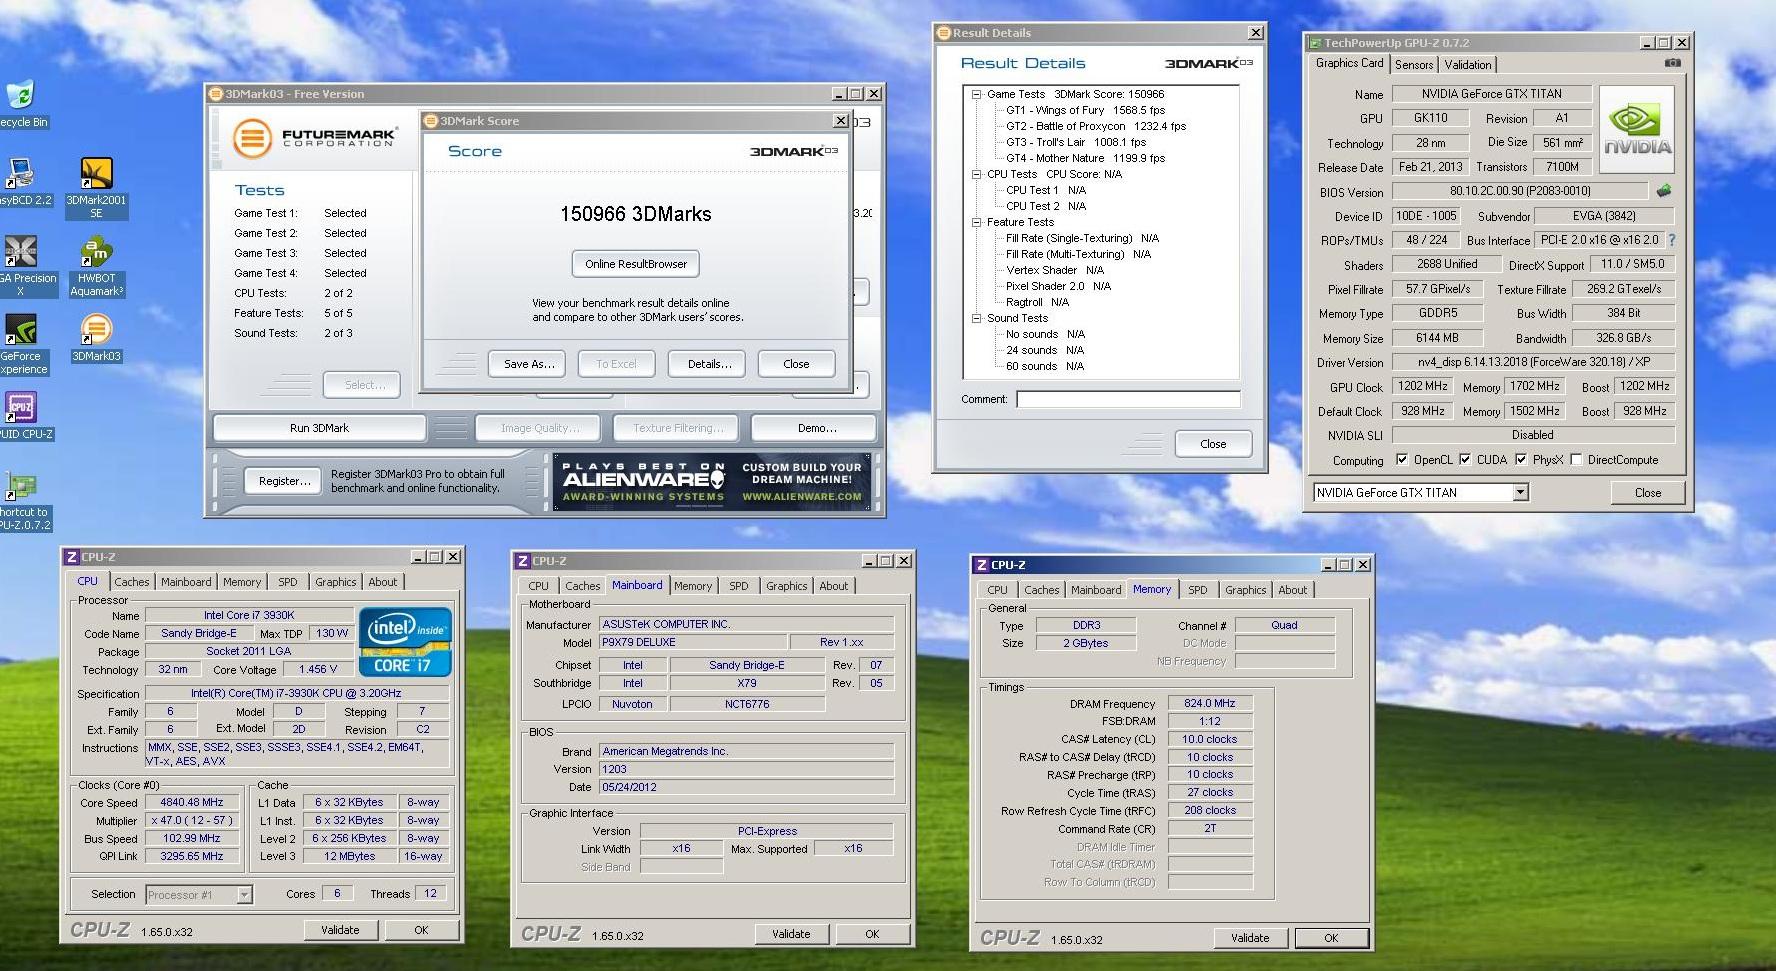The image size is (1776, 971).
Task: Click the Result Details title bar icon
Action: 943,33
